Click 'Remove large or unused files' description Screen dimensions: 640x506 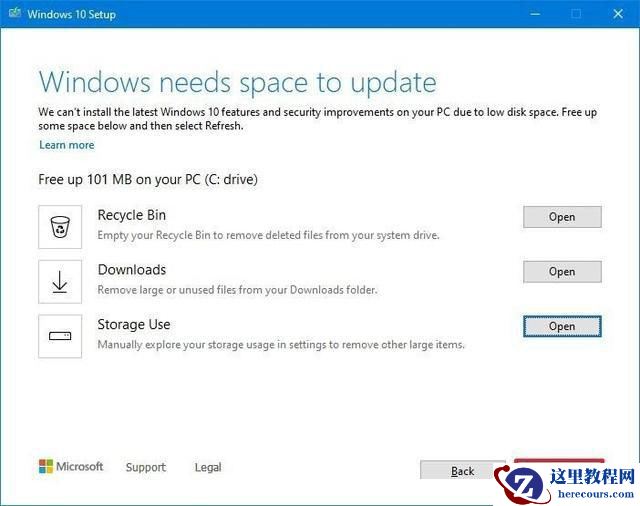238,290
